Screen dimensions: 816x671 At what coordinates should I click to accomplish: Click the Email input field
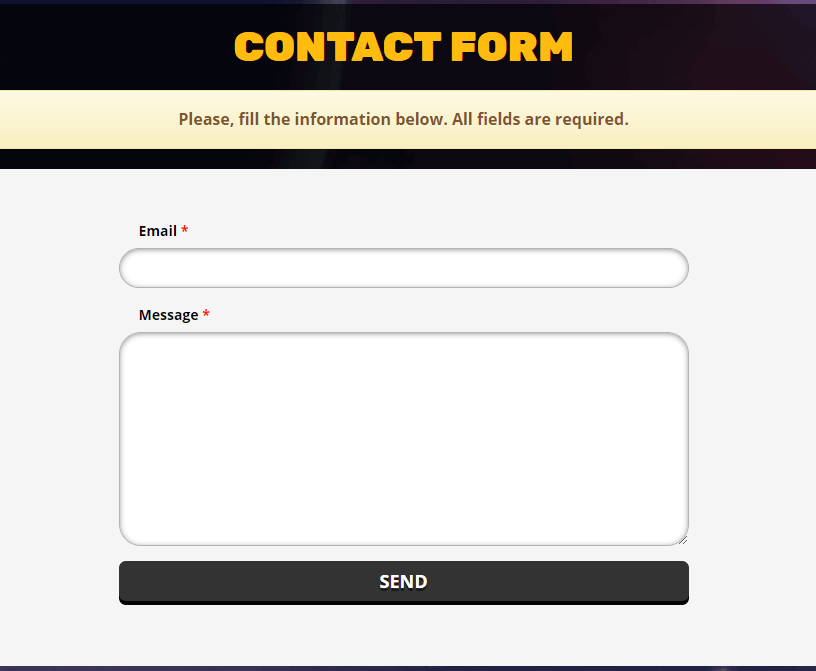(403, 268)
